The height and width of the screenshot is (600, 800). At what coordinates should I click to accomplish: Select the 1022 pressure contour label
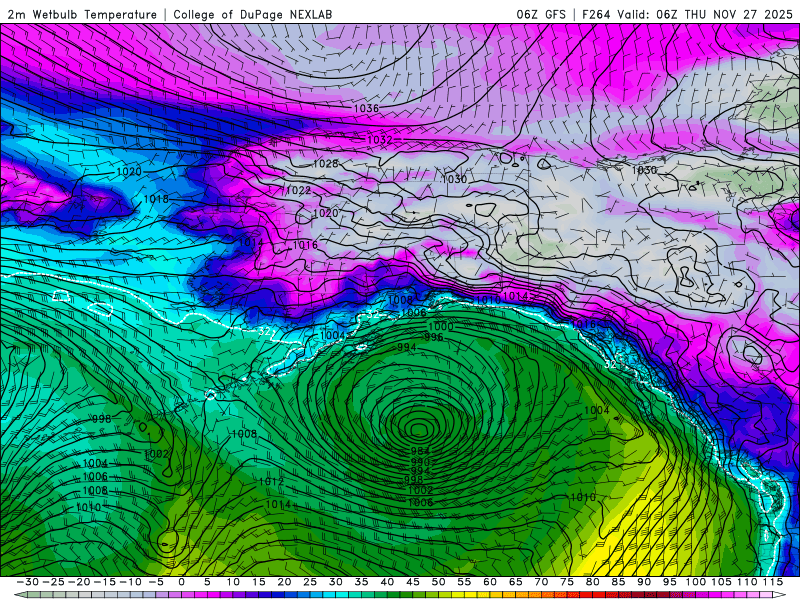[x=298, y=190]
